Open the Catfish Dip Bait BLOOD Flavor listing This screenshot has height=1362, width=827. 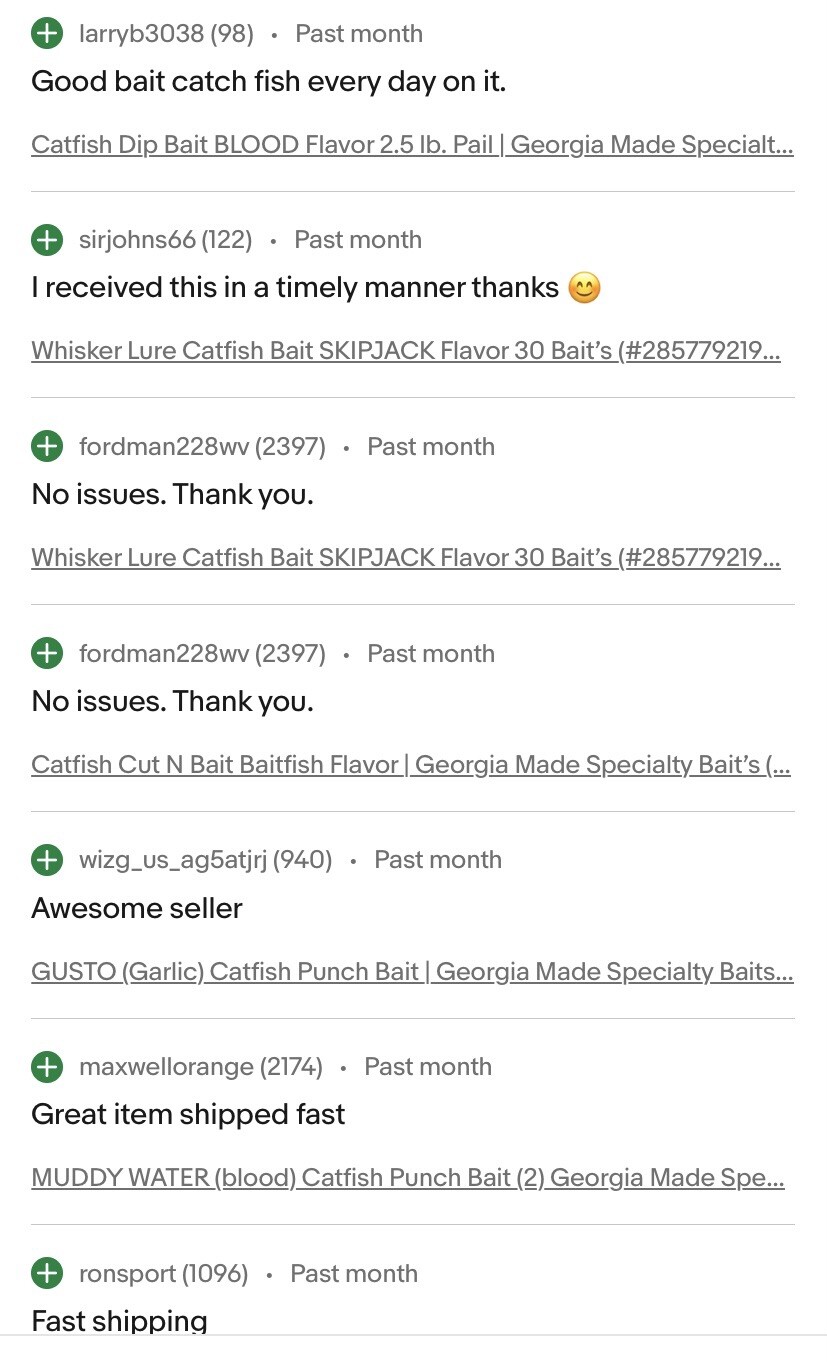[412, 145]
